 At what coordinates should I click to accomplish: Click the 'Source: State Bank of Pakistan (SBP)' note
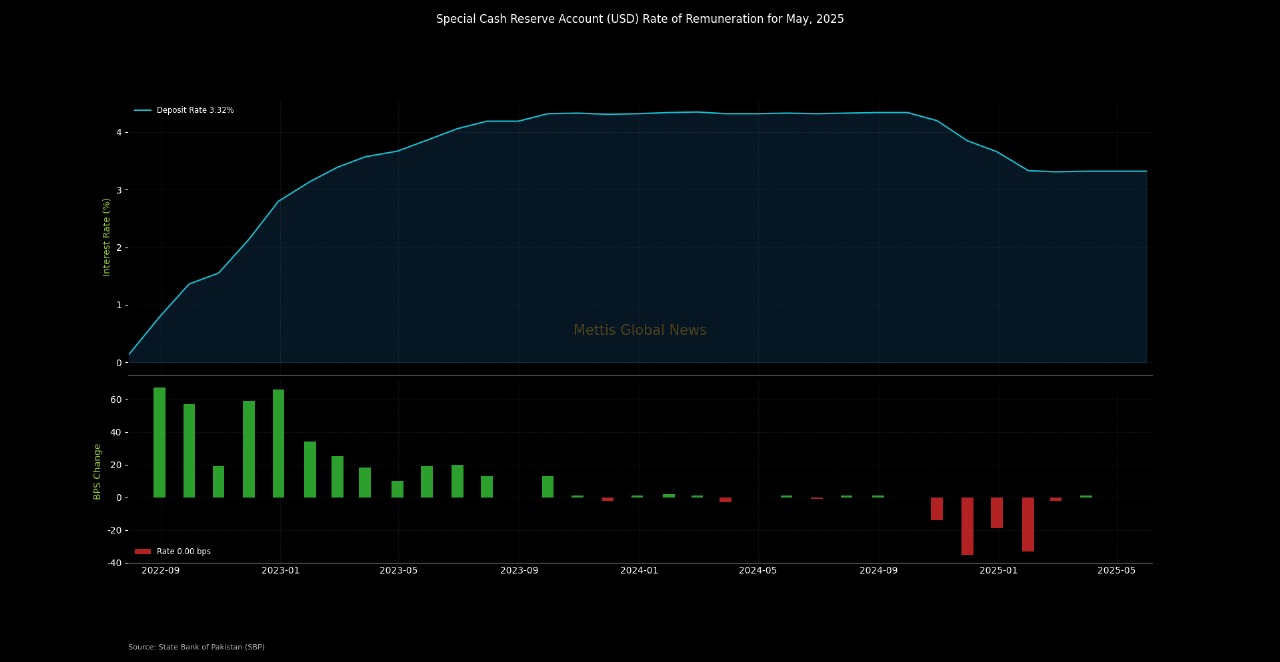point(196,647)
